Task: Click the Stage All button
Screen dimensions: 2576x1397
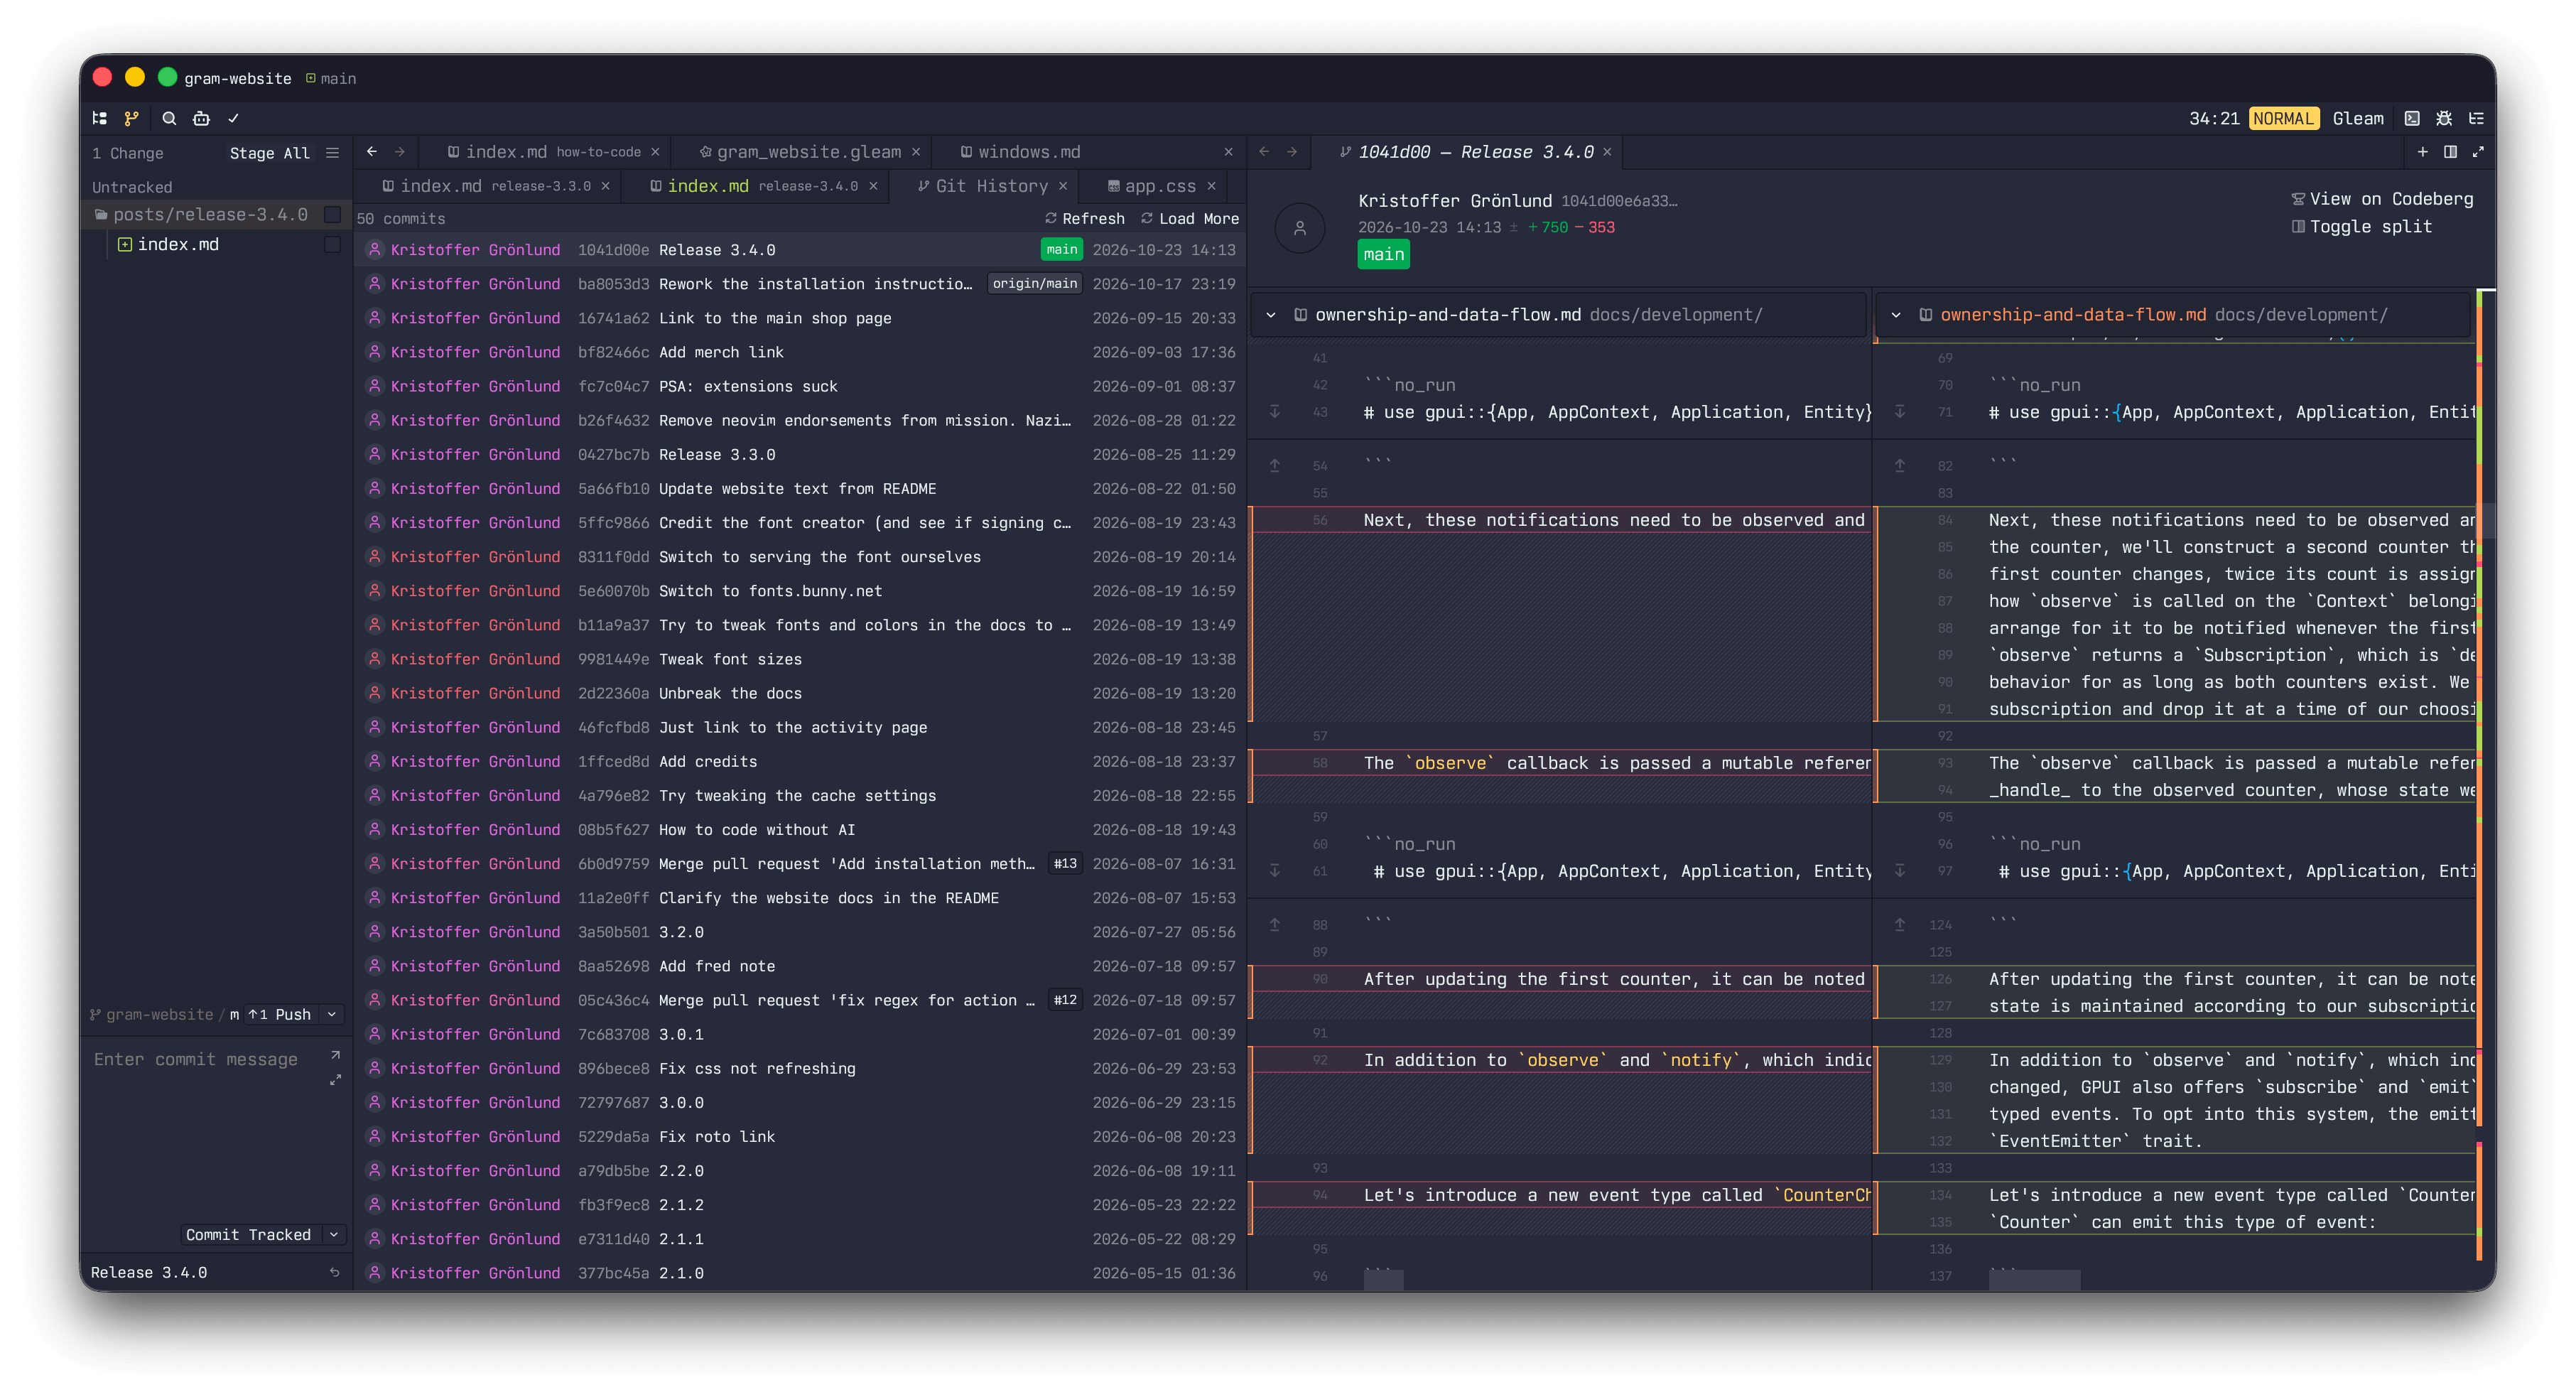Action: (x=269, y=153)
